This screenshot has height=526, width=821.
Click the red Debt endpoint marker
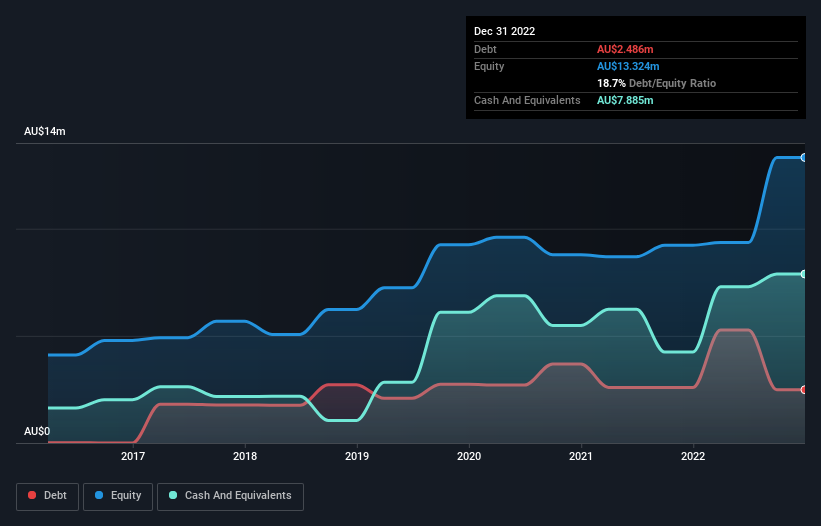(x=804, y=390)
